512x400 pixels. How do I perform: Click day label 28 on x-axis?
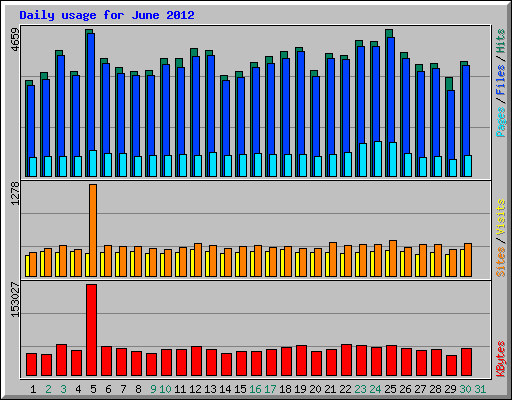(435, 389)
